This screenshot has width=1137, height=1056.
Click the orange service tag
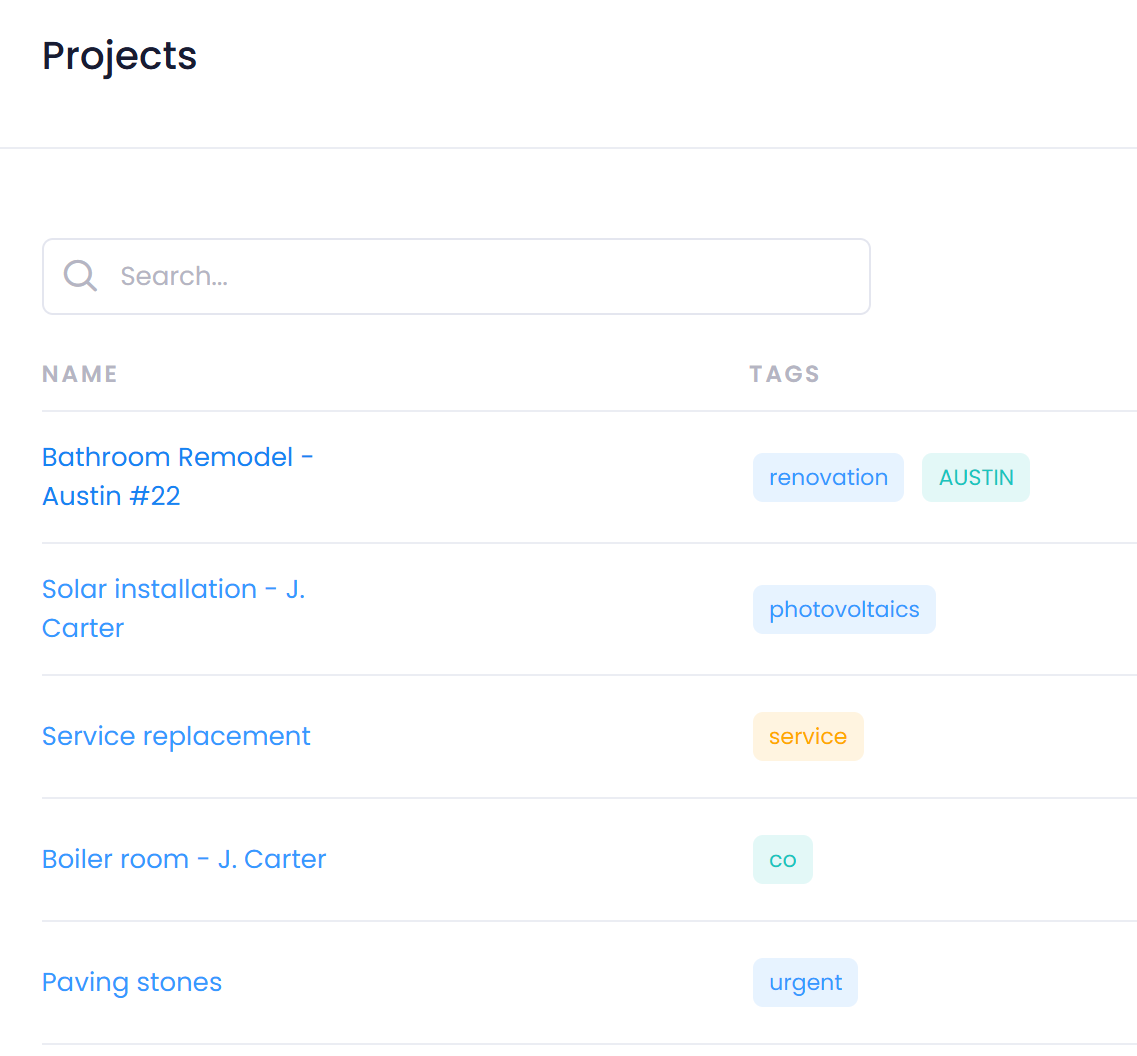[807, 736]
